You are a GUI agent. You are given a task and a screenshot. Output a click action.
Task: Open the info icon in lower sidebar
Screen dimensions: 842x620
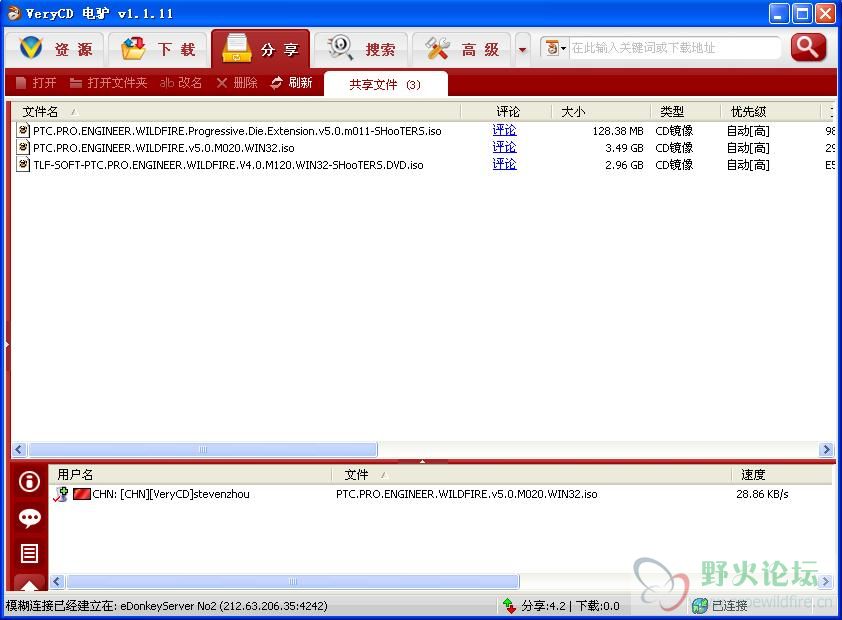[30, 481]
